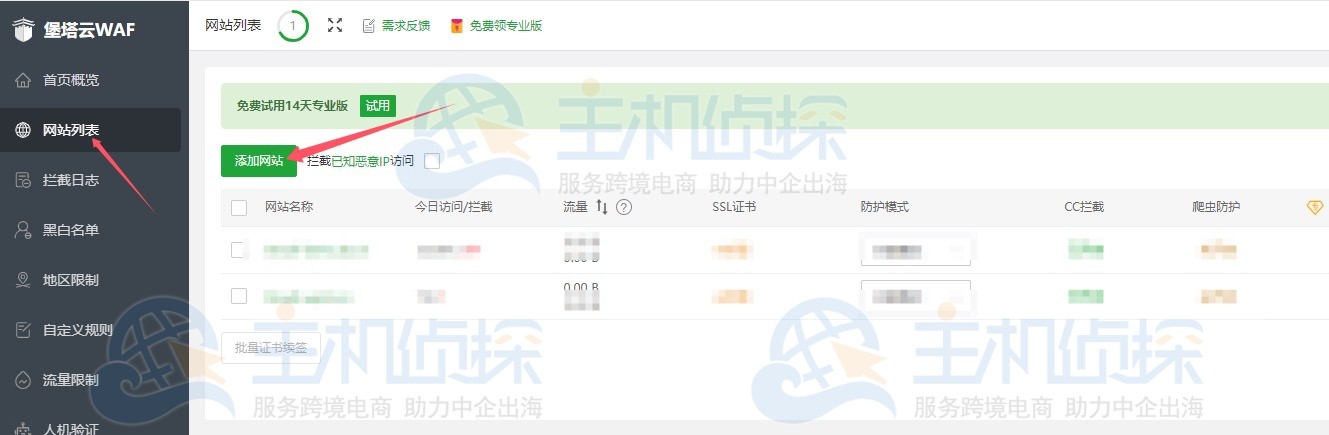Click the 网站列表 globe icon
This screenshot has height=435, width=1329.
coord(23,130)
